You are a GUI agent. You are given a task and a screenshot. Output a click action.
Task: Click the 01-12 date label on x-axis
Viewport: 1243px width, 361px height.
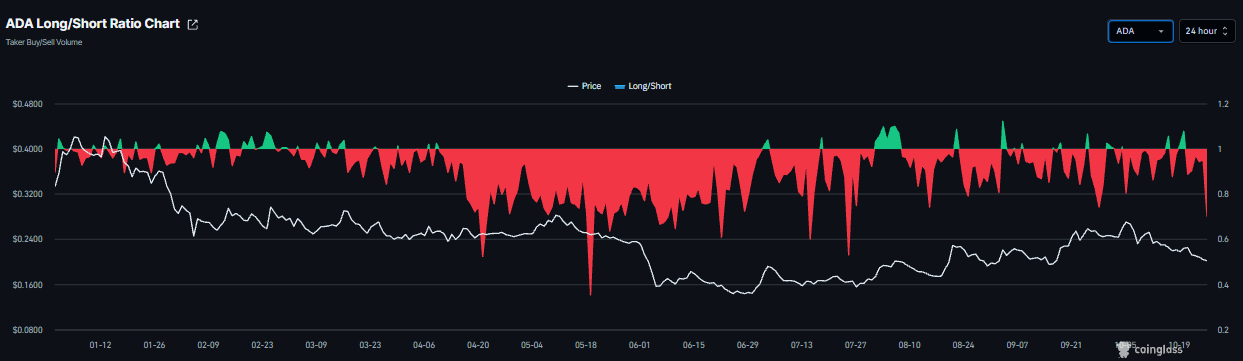[100, 344]
